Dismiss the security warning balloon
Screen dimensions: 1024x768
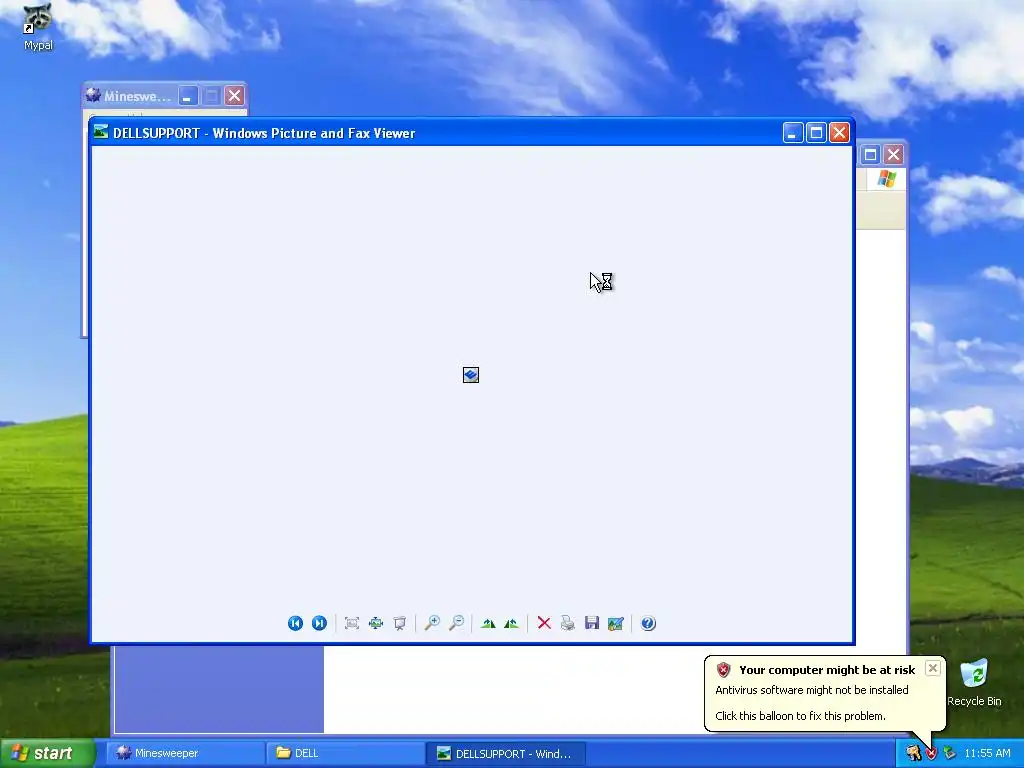point(933,668)
